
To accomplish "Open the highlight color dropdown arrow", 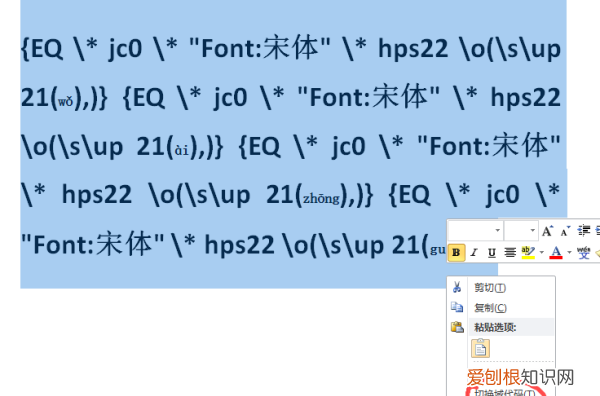I will tap(541, 253).
